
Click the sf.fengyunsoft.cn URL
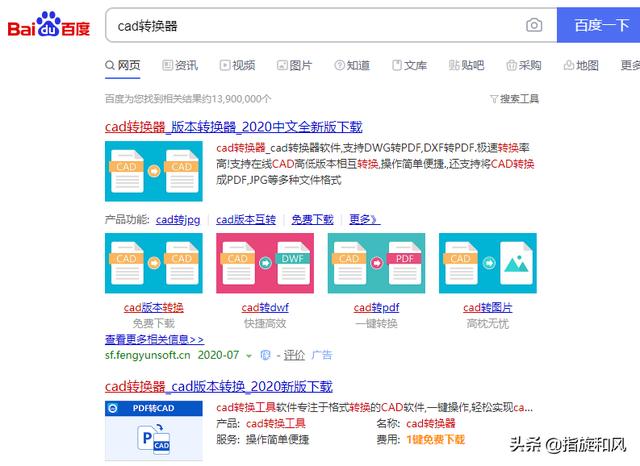point(148,355)
